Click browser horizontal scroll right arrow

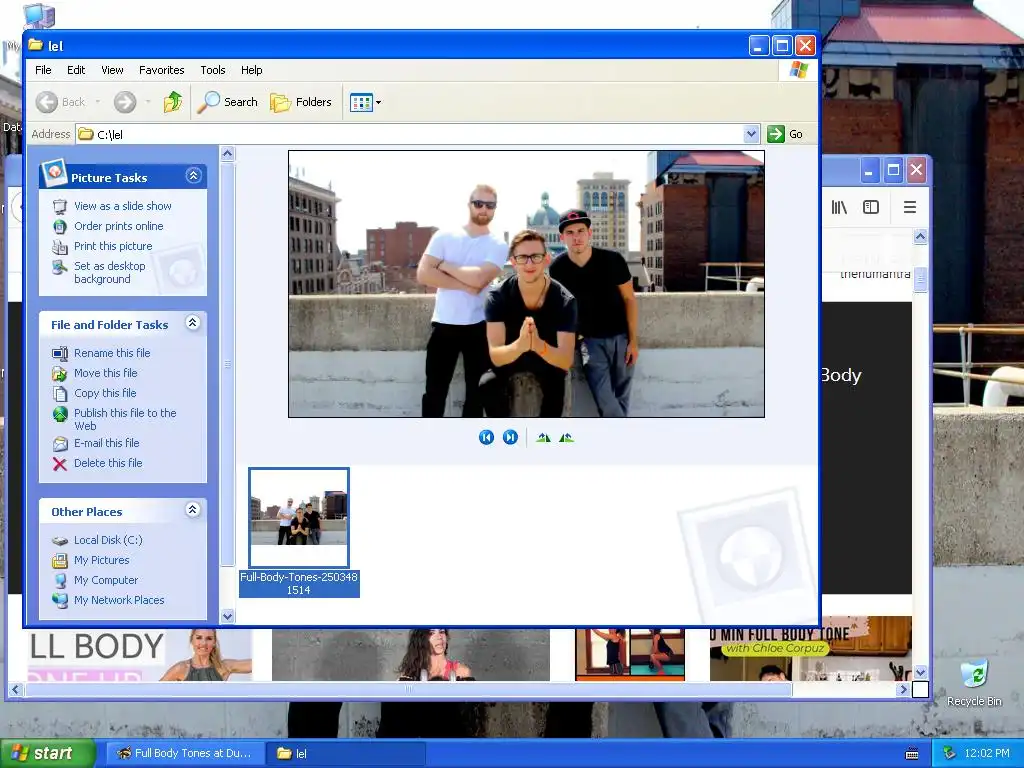[x=904, y=689]
